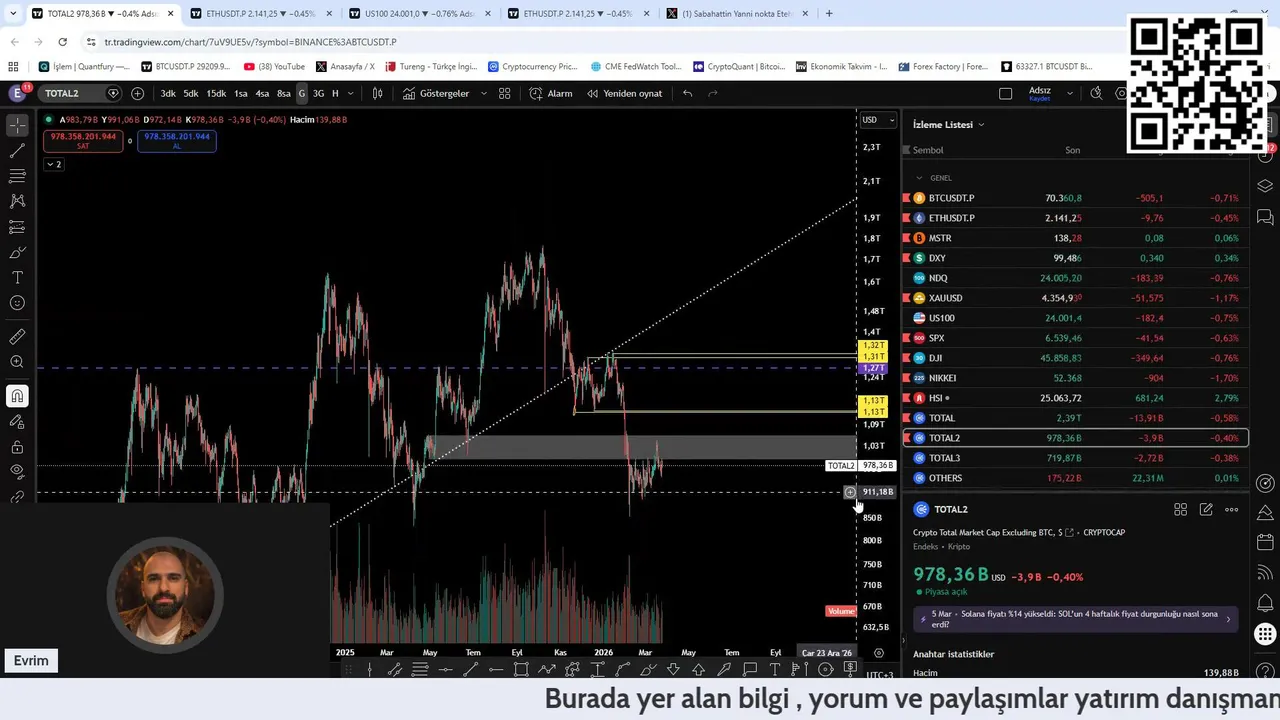1280x720 pixels.
Task: Expand the collapsed indicators legend
Action: coord(53,164)
